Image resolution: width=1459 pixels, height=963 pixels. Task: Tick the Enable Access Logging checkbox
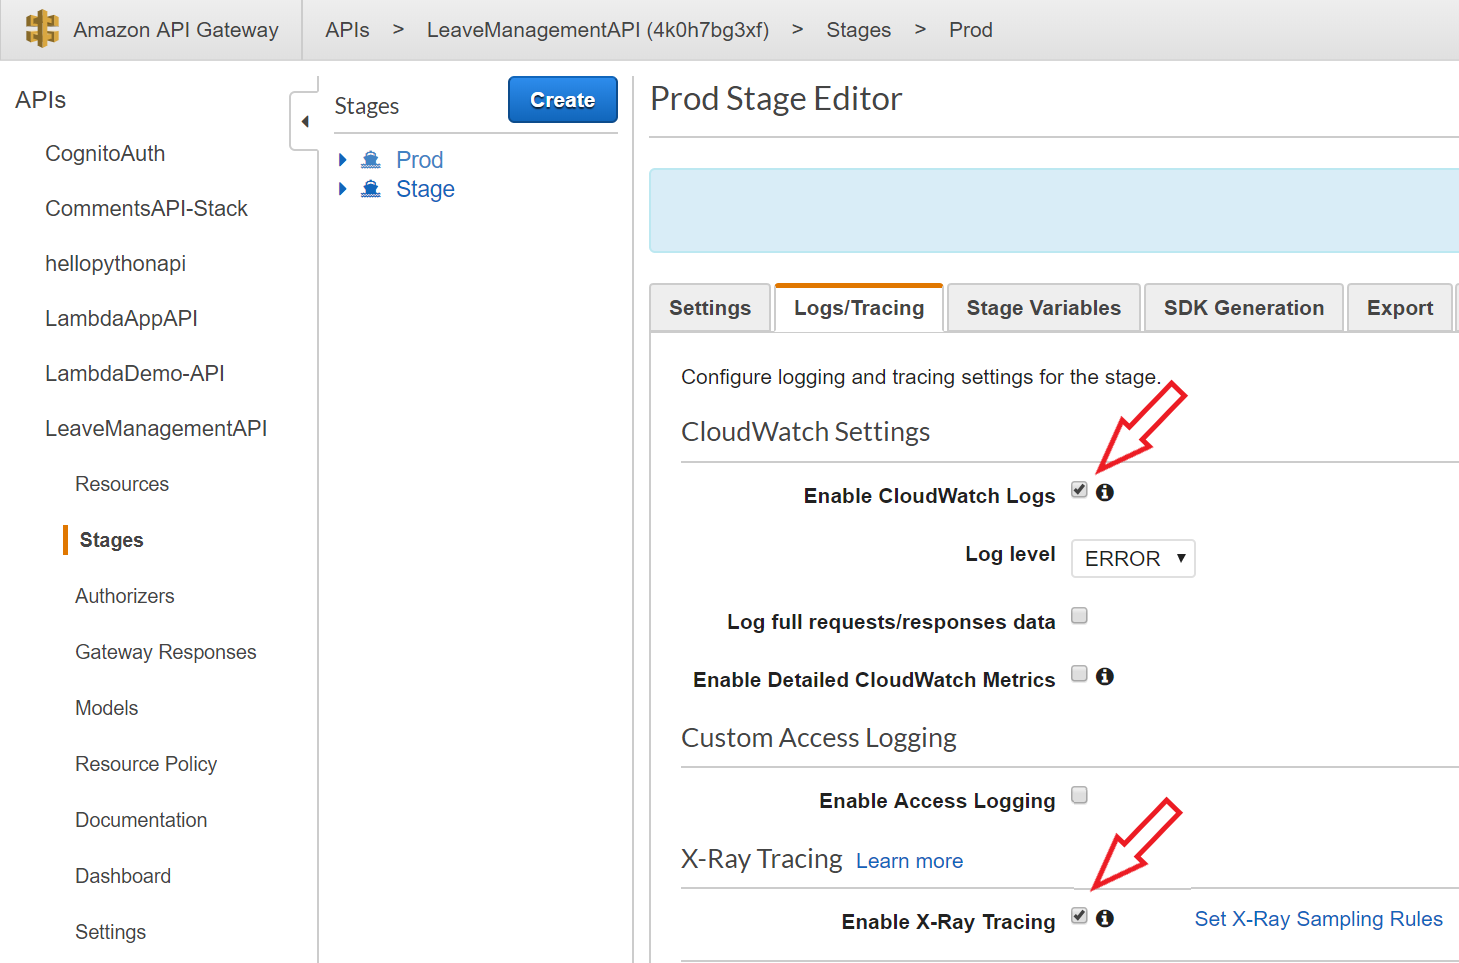click(1079, 794)
